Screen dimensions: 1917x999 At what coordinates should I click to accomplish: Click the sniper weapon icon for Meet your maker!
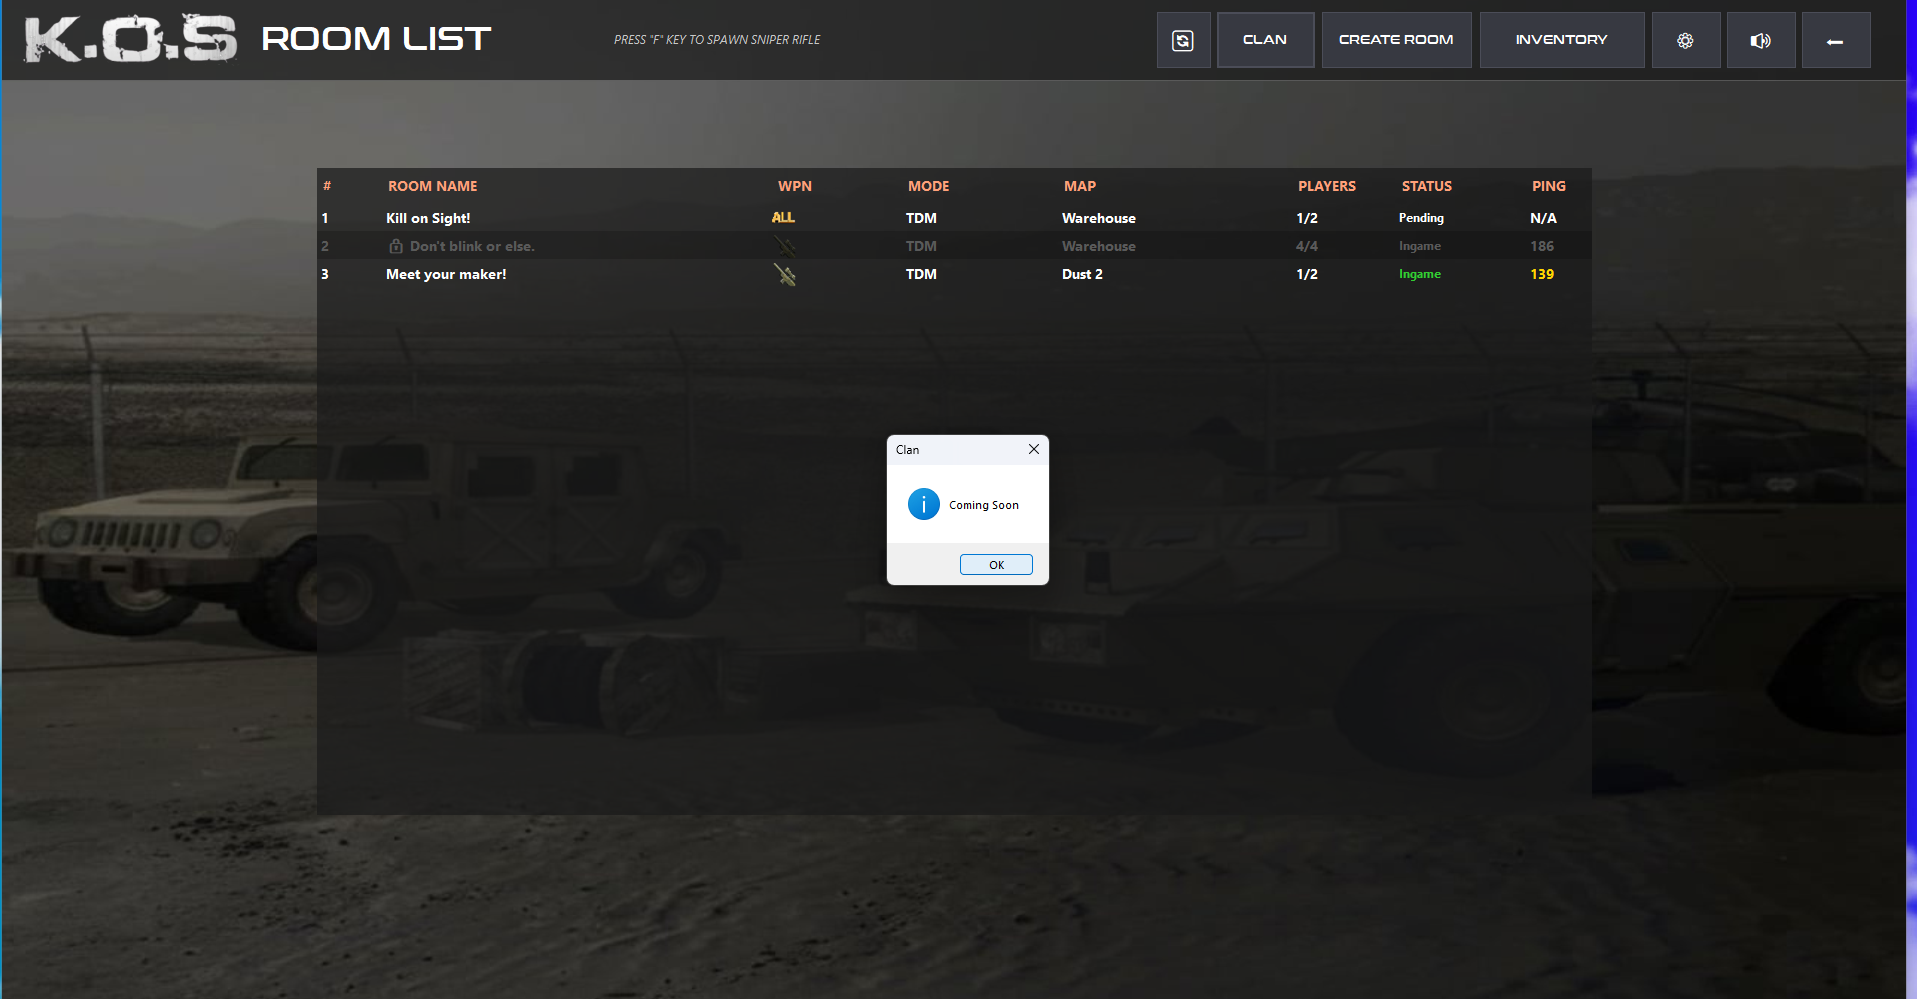(785, 274)
